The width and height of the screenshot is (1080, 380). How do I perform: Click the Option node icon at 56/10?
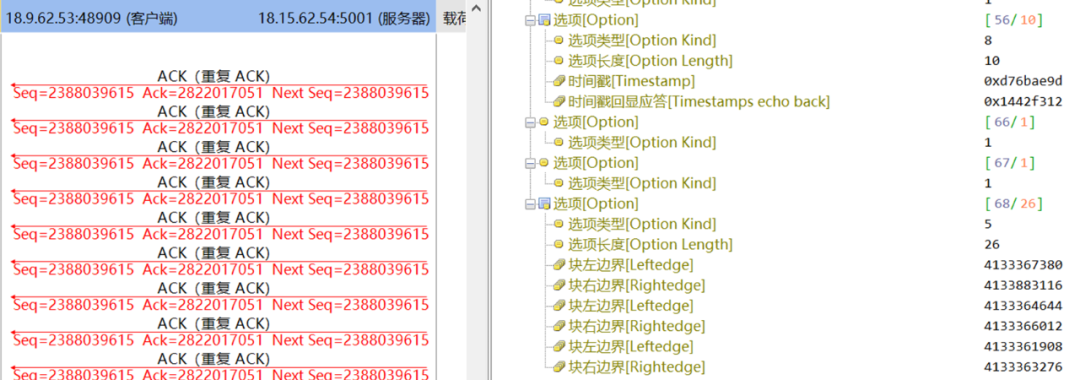pyautogui.click(x=544, y=21)
